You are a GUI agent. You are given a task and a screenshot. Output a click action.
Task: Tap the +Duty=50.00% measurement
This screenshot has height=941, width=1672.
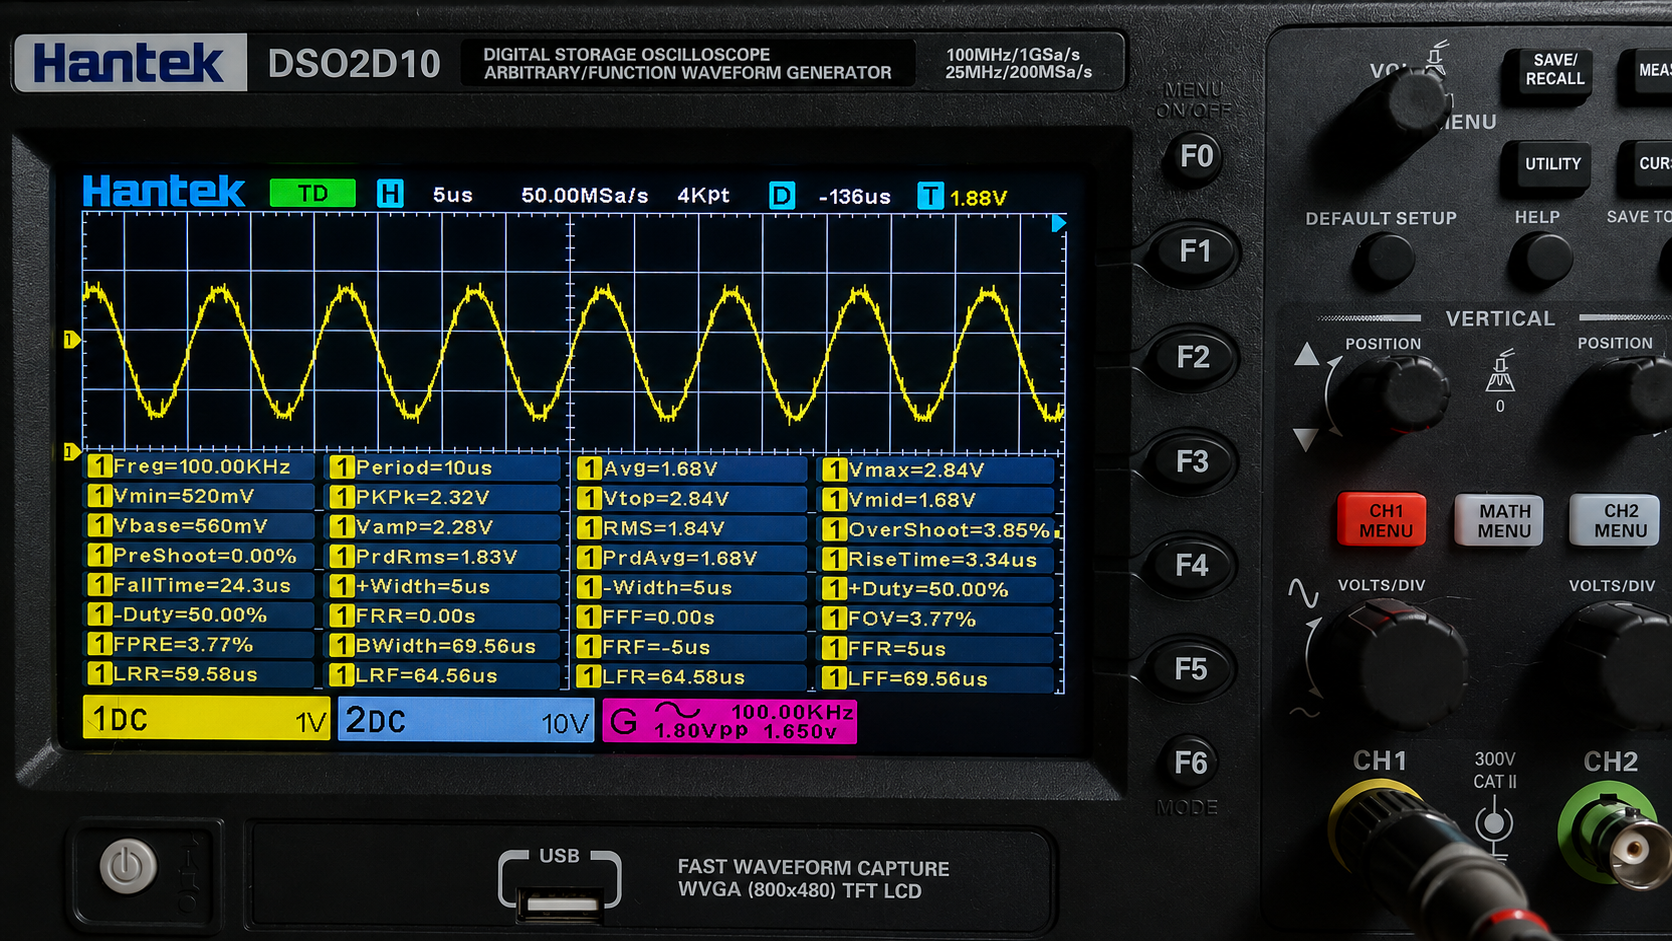pyautogui.click(x=938, y=589)
